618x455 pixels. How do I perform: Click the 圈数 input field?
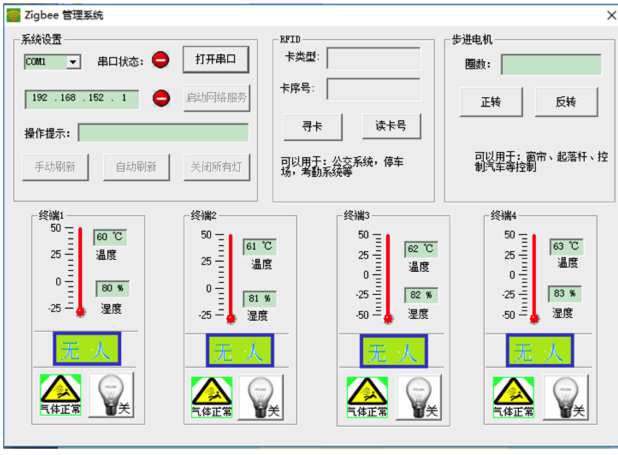(551, 64)
